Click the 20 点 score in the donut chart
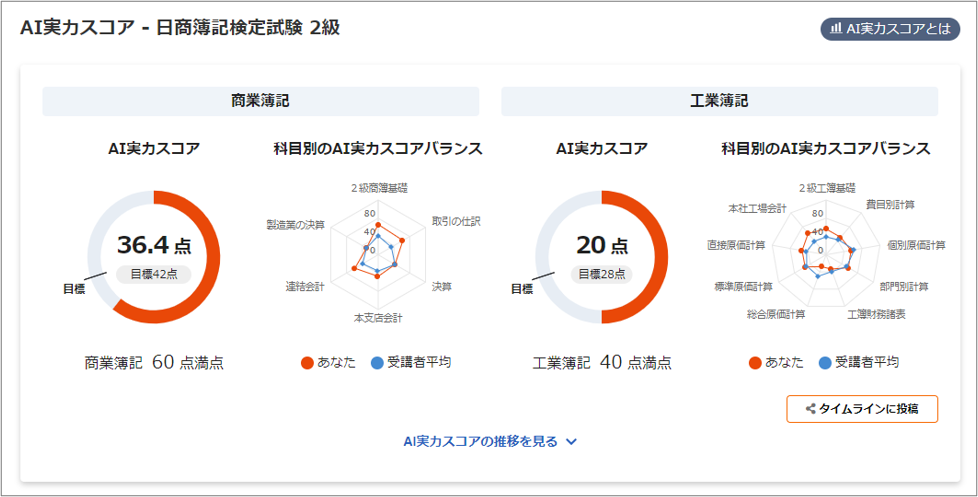Screen dimensions: 978x497 (602, 246)
